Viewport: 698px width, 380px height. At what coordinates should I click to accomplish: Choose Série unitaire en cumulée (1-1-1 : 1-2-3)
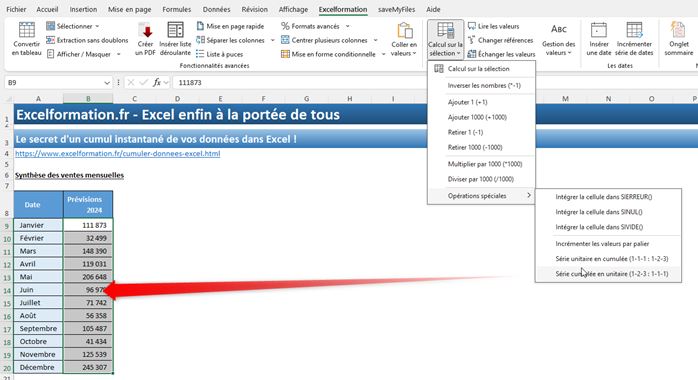click(x=608, y=259)
